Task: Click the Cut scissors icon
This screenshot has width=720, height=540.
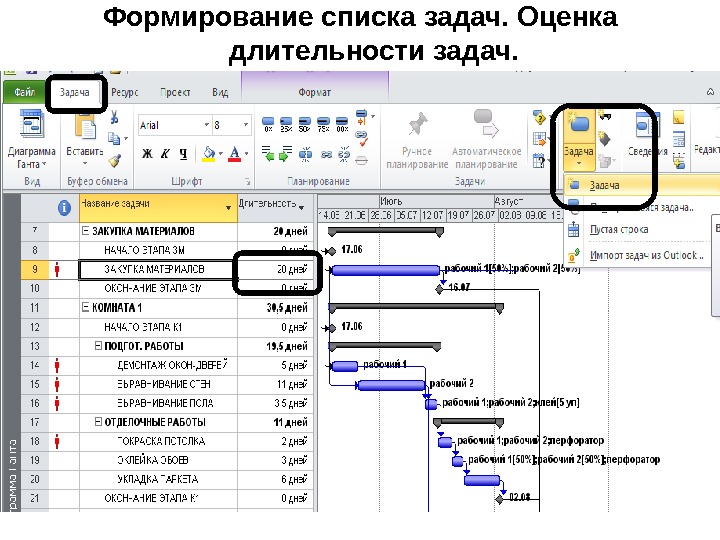Action: pyautogui.click(x=114, y=117)
